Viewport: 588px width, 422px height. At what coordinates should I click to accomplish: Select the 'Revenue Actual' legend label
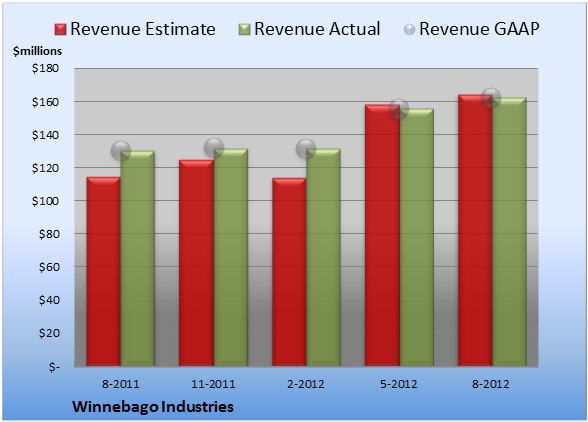(x=317, y=29)
